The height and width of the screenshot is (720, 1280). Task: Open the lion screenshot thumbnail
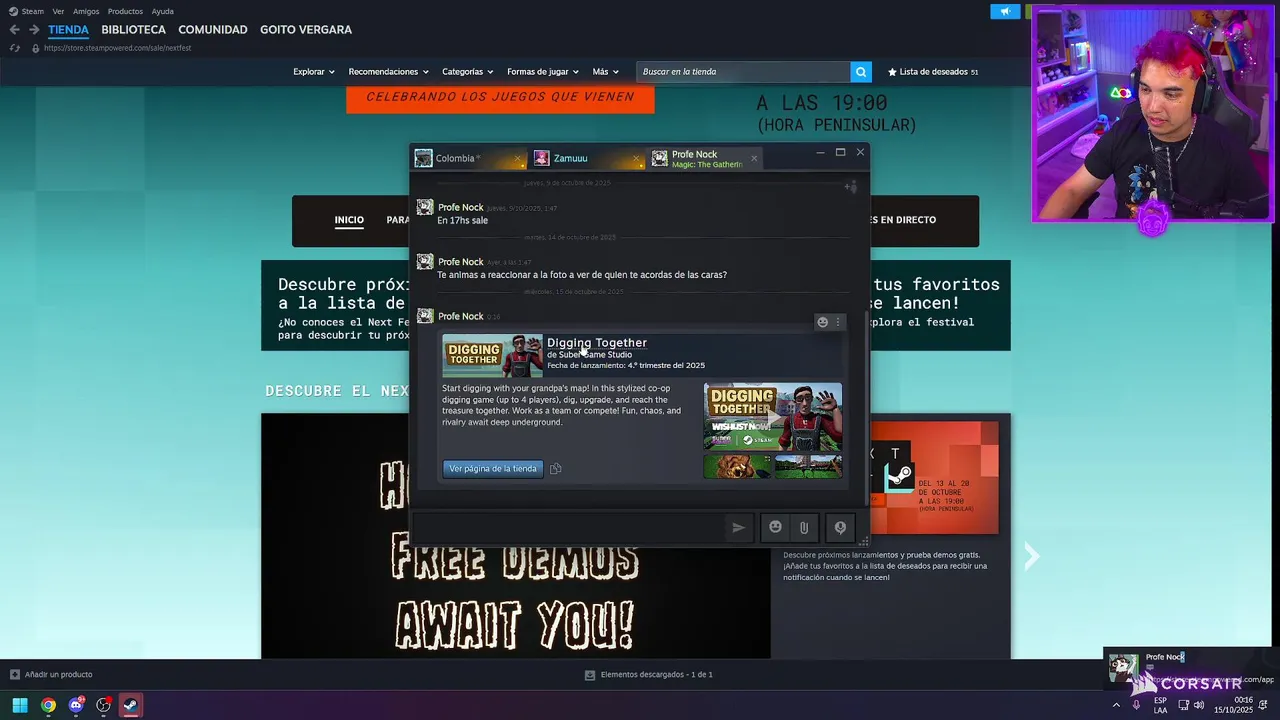point(737,466)
